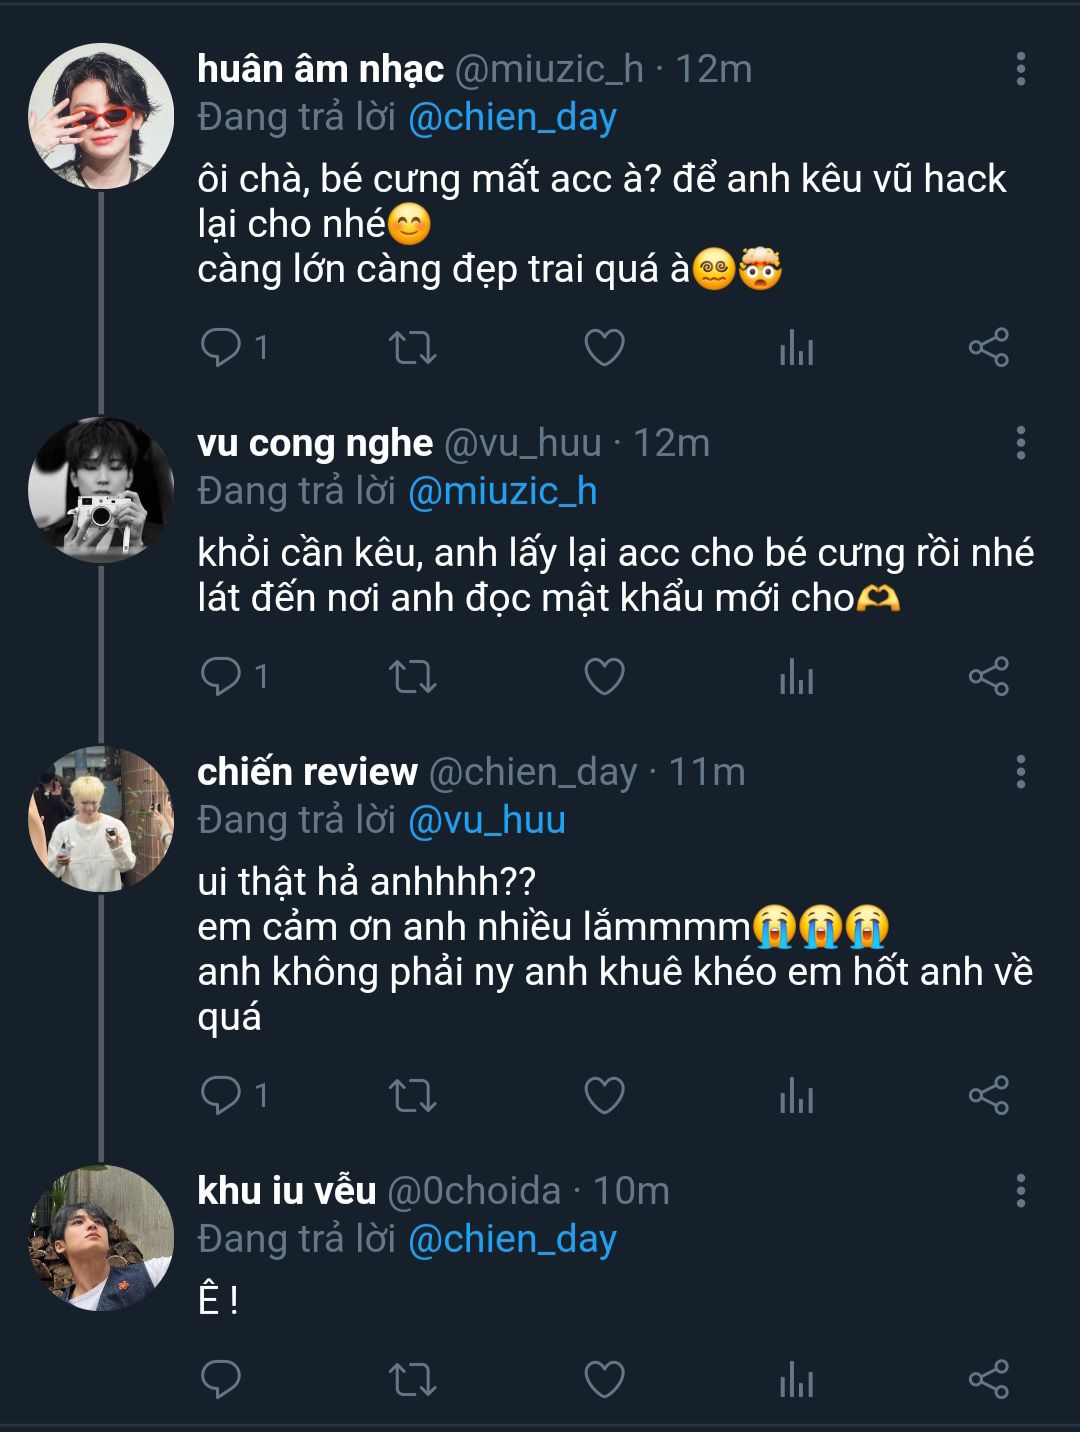Viewport: 1080px width, 1432px height.
Task: Share vu cong nghe's reply
Action: [988, 676]
